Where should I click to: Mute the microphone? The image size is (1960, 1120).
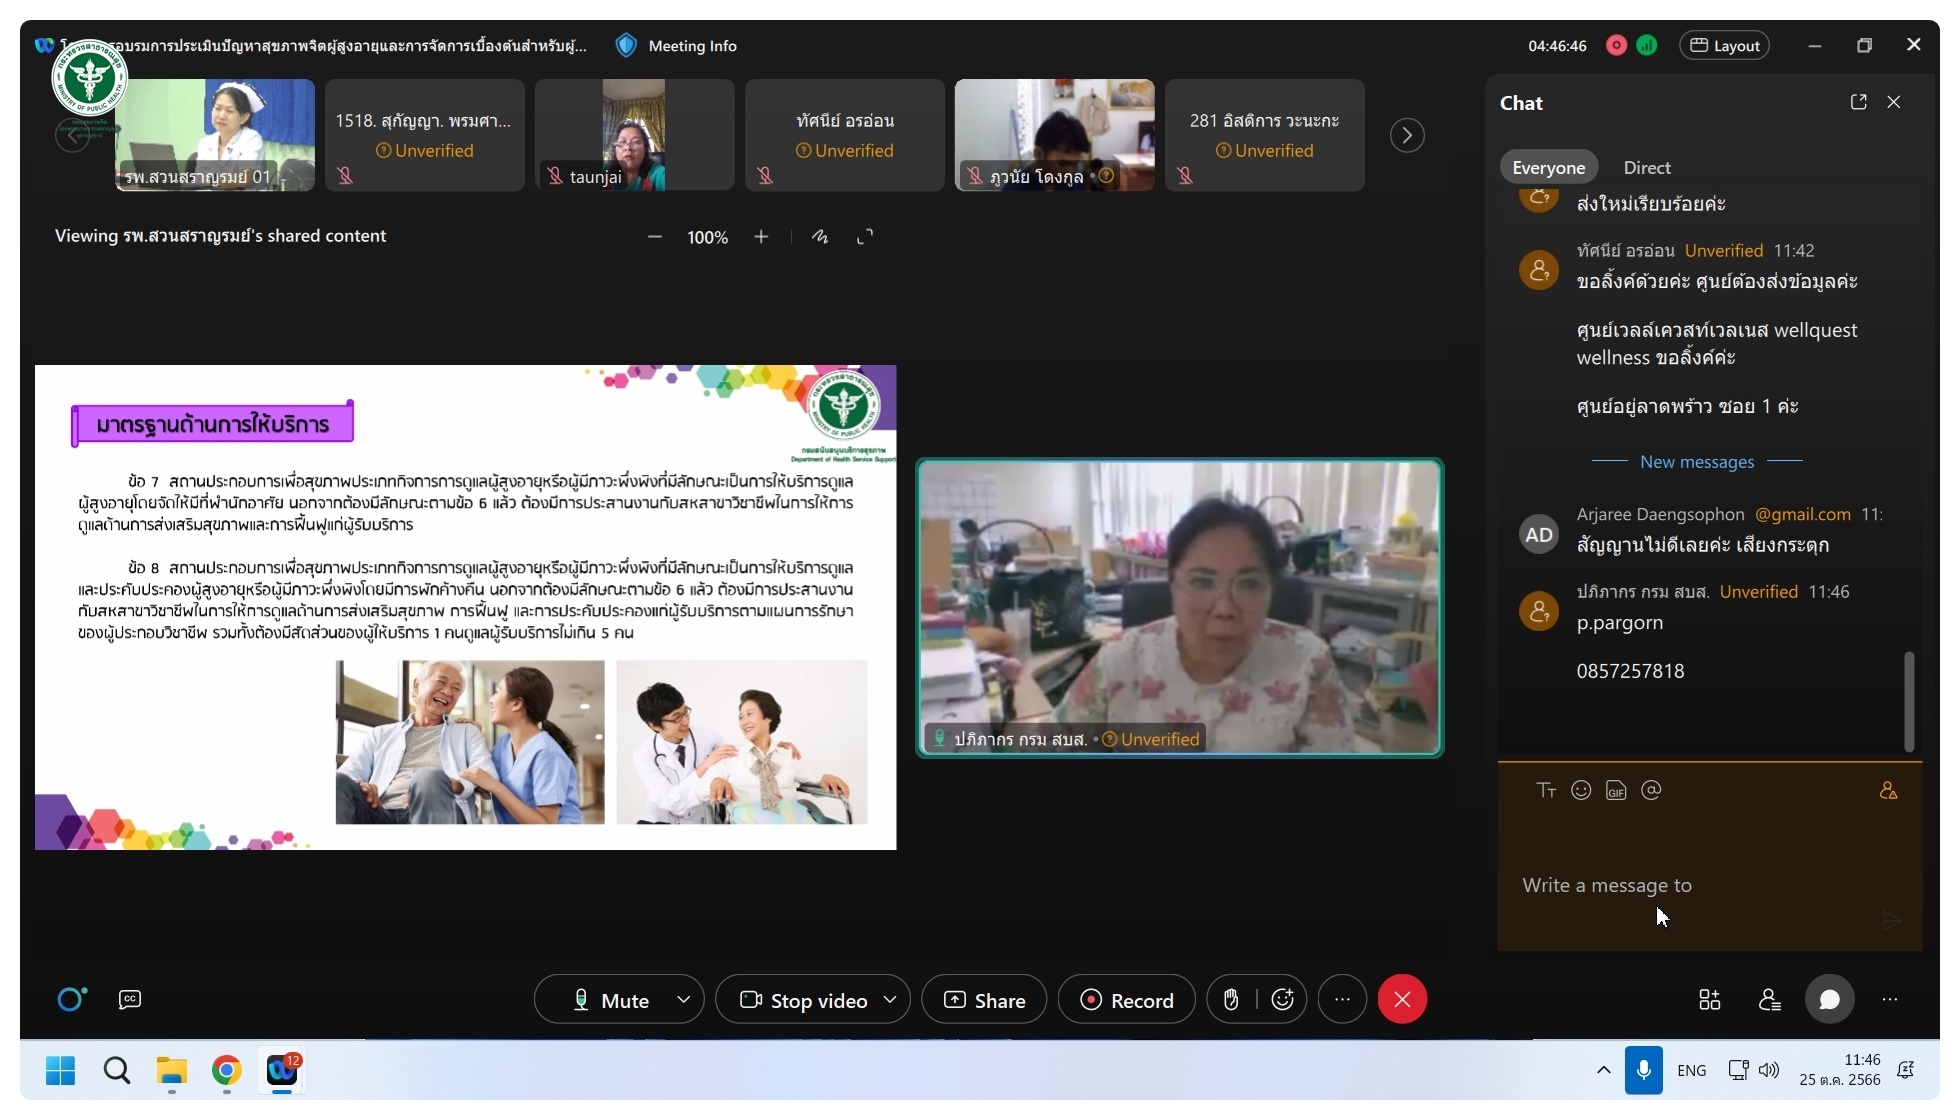coord(610,1000)
